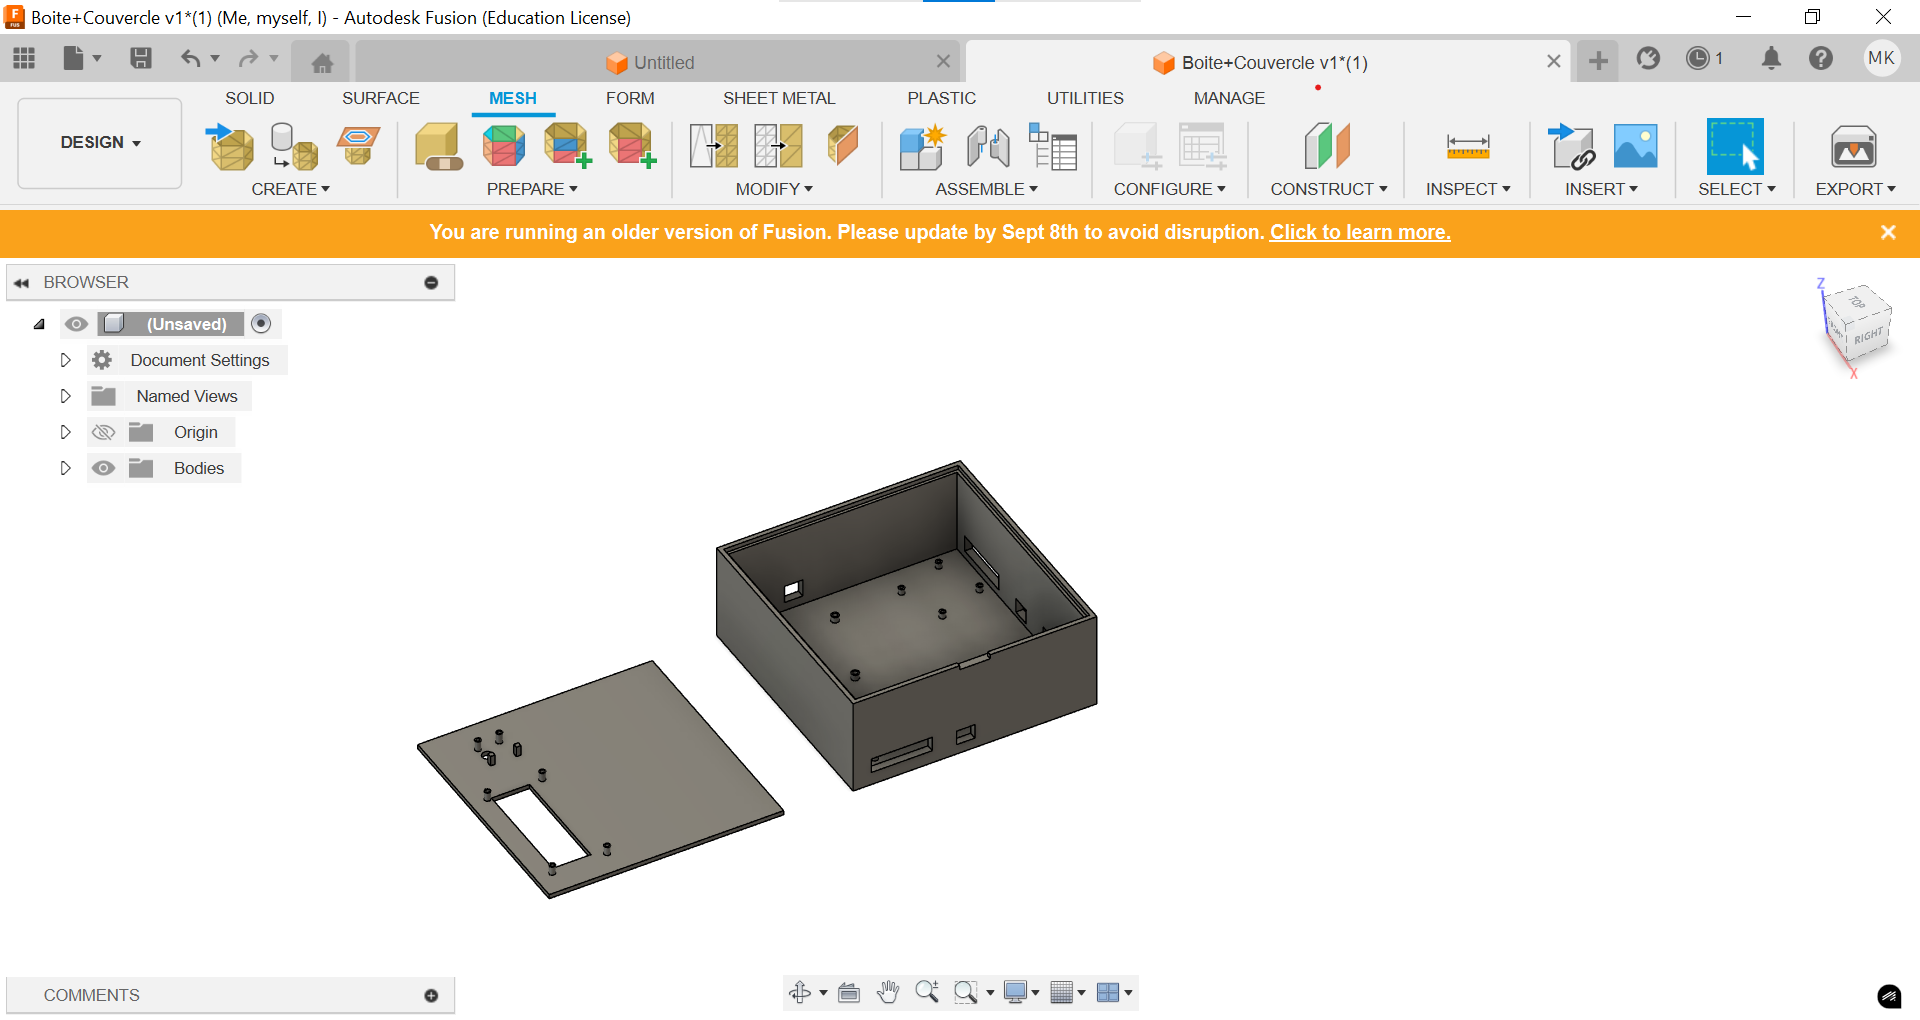Click the Joint tool icon
Image resolution: width=1920 pixels, height=1020 pixels.
click(x=988, y=146)
